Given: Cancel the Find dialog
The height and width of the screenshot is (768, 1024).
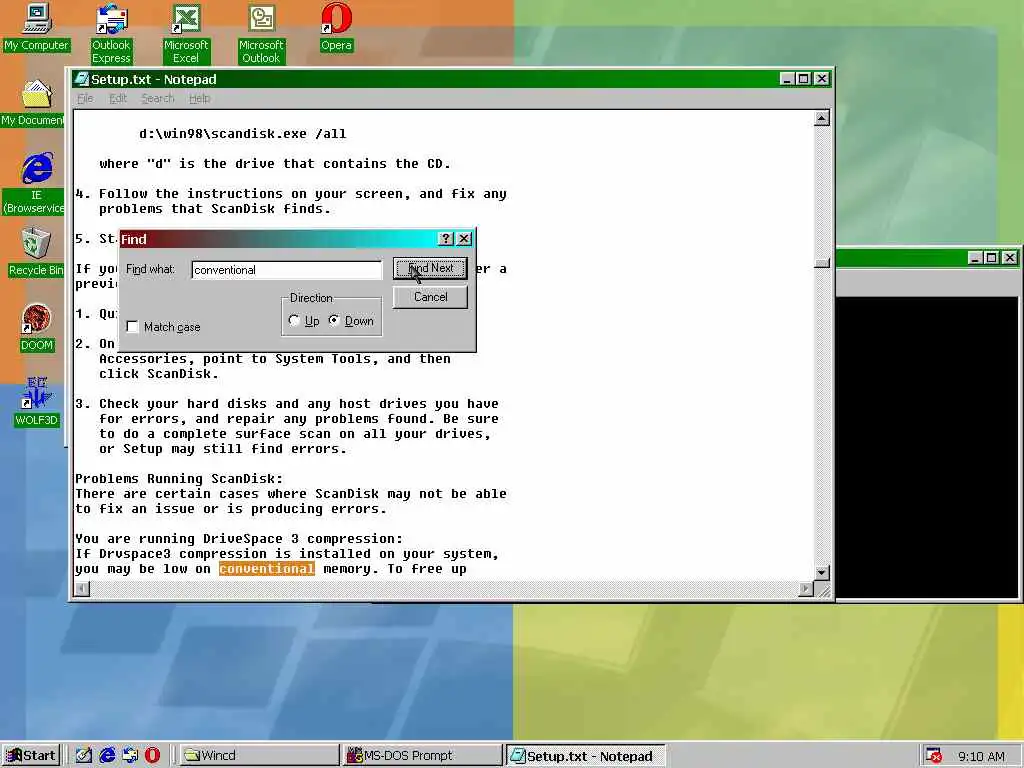Looking at the screenshot, I should [x=430, y=297].
